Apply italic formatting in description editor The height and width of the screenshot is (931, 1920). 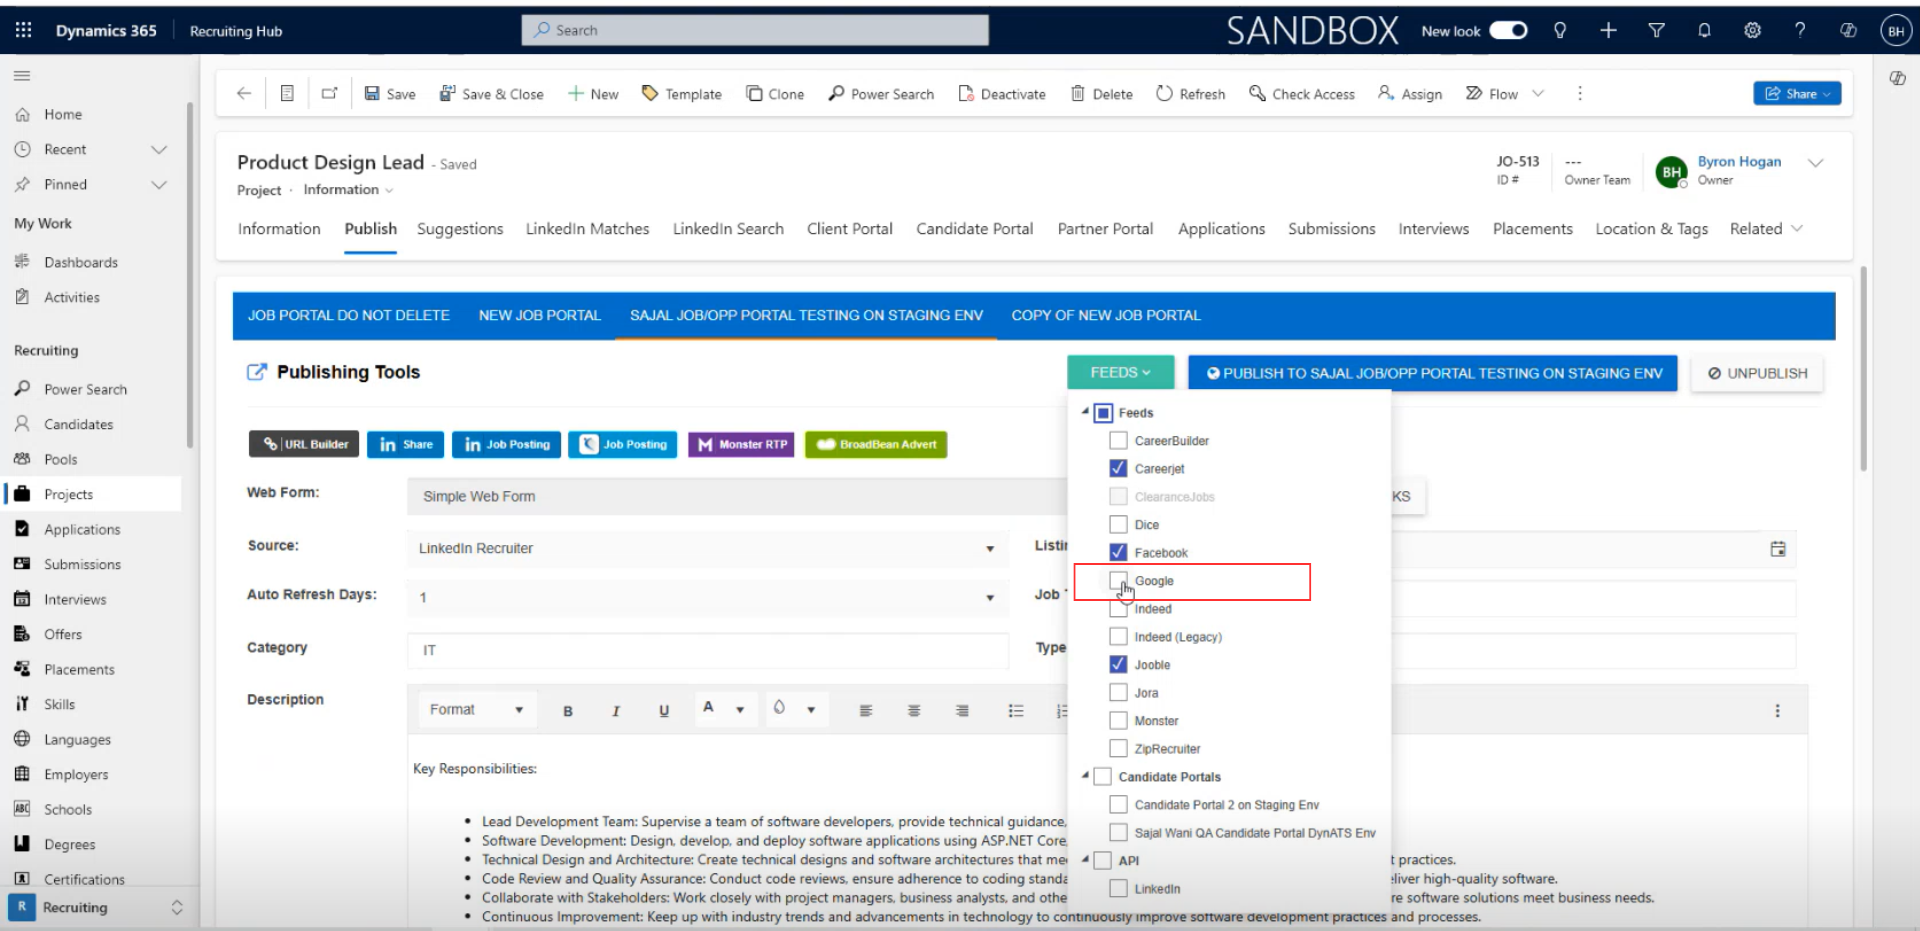[616, 711]
